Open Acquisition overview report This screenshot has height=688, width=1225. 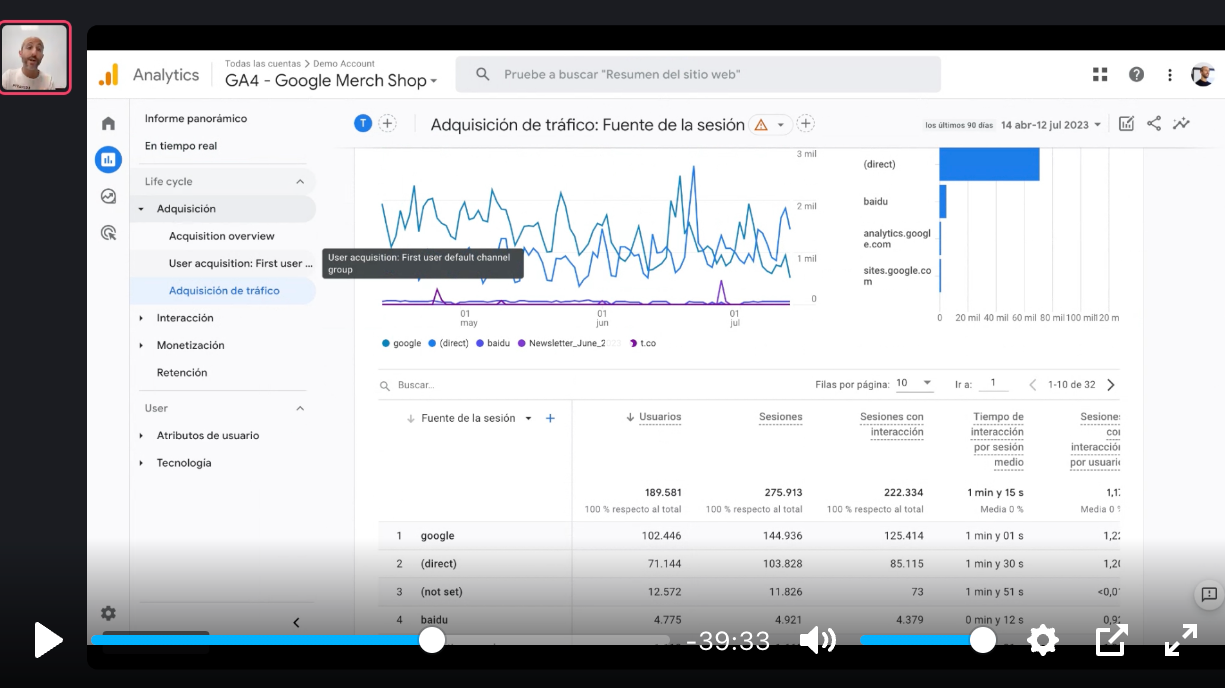point(222,236)
